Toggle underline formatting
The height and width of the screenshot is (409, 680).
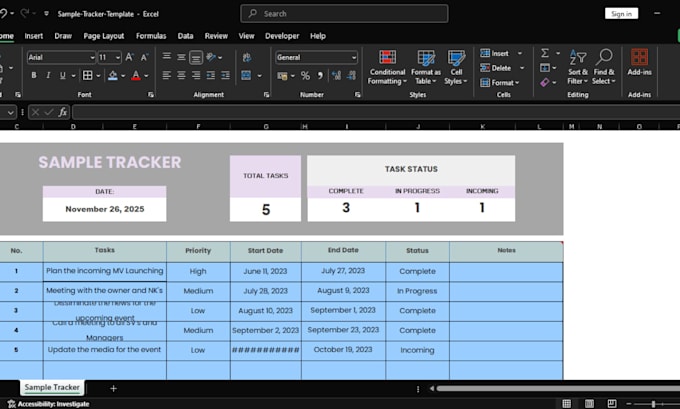coord(62,75)
